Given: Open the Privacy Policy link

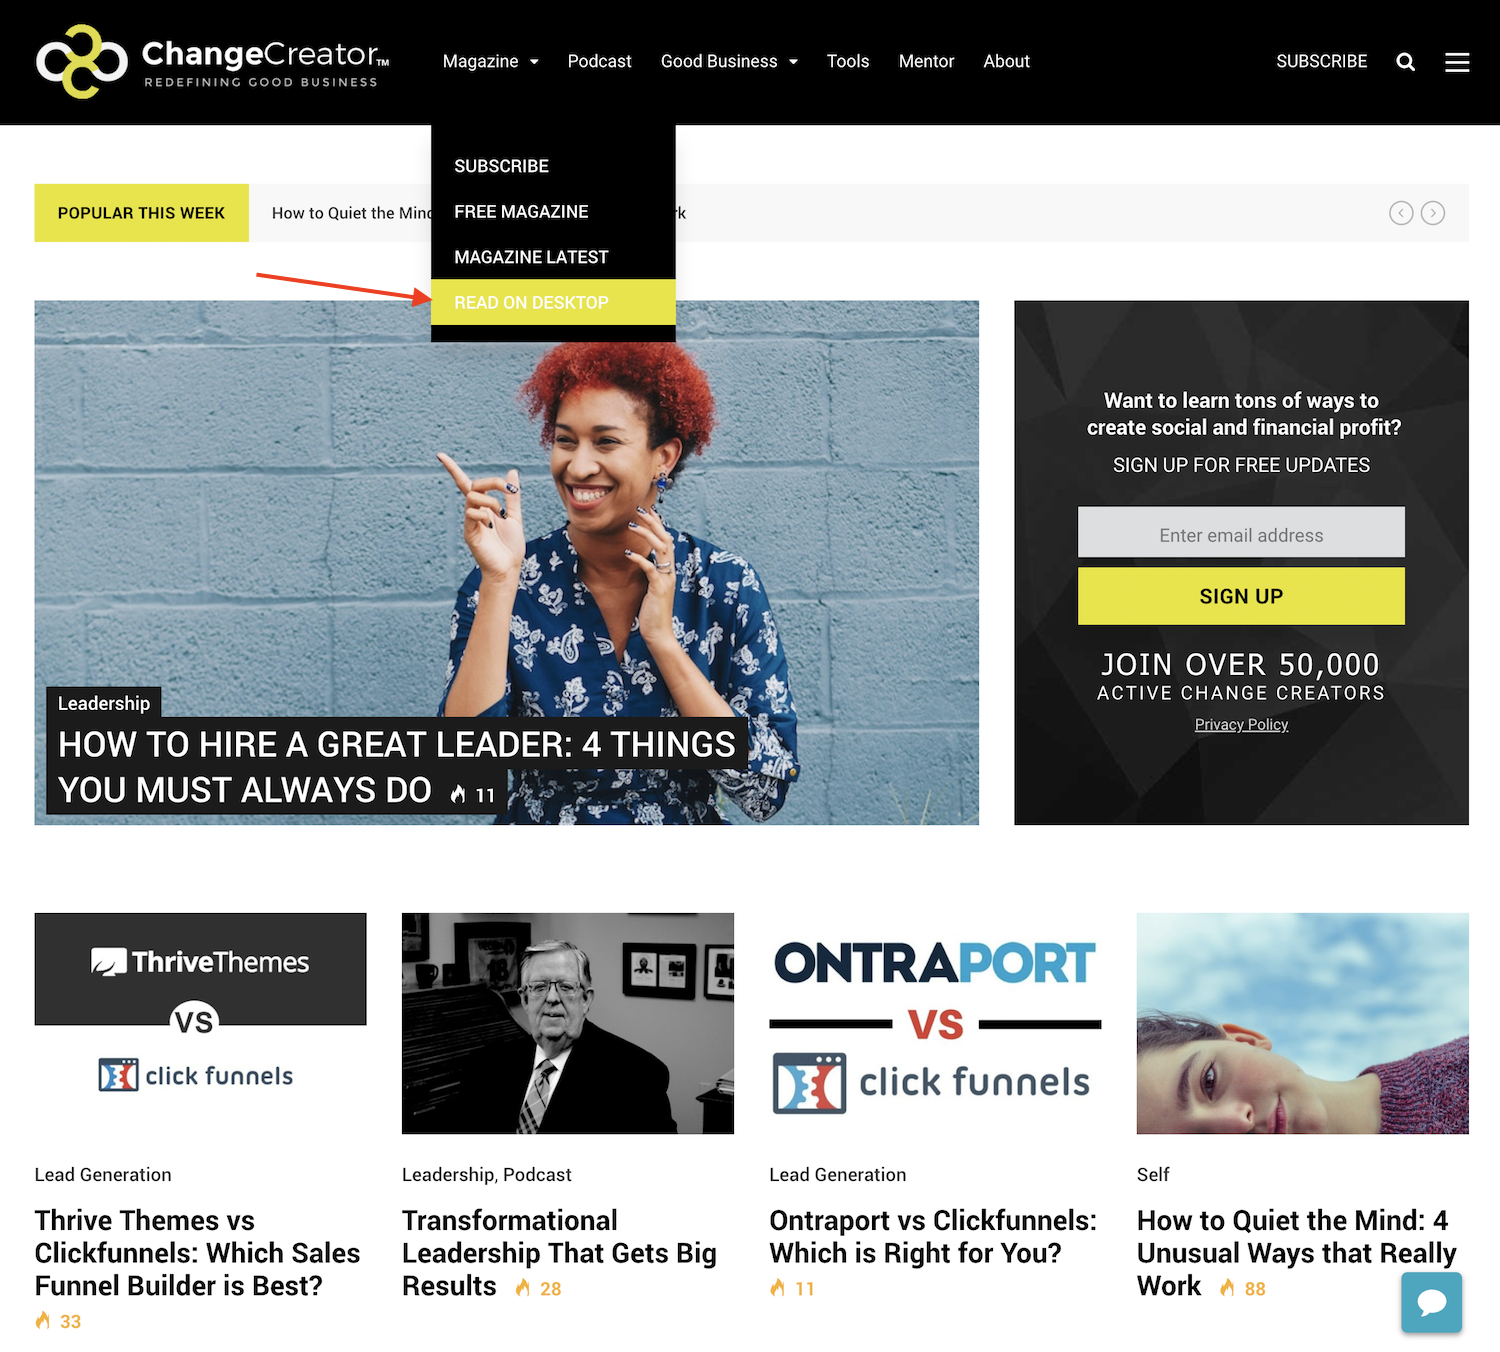Looking at the screenshot, I should click(x=1241, y=724).
